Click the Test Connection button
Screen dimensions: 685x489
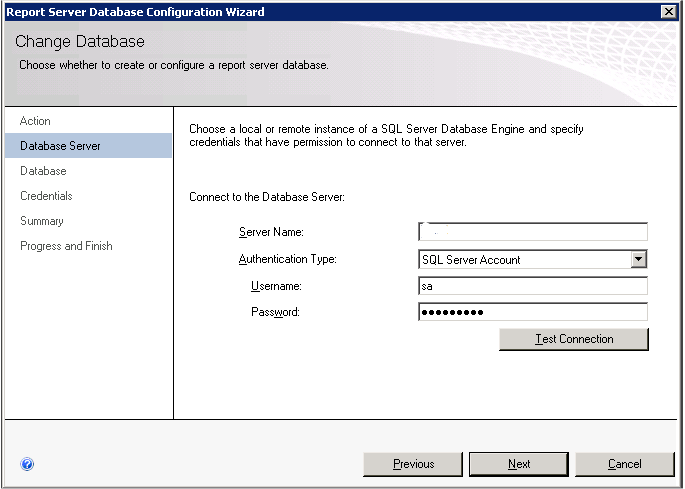574,339
